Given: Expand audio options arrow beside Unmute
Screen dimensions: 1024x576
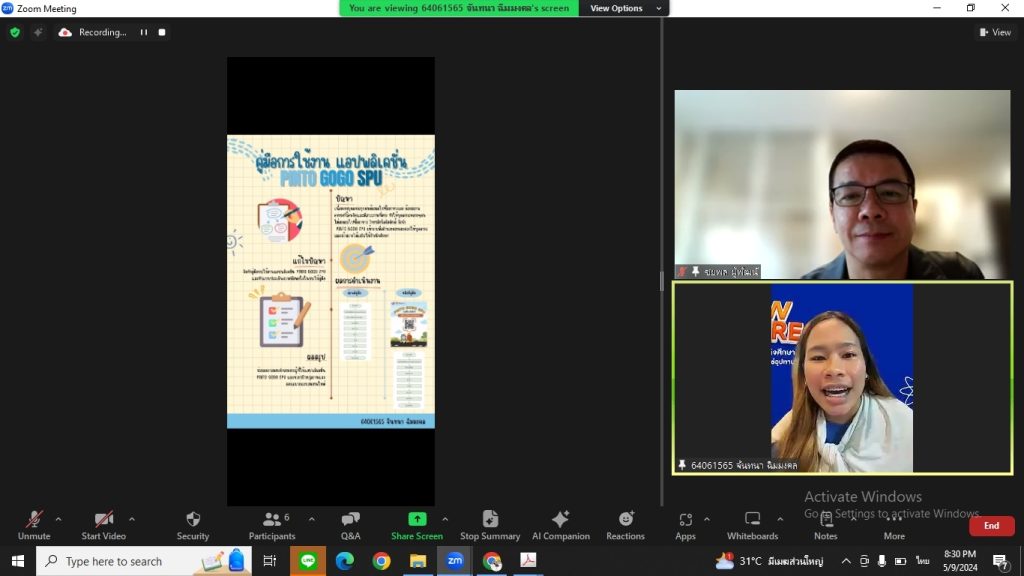Looking at the screenshot, I should [x=58, y=520].
